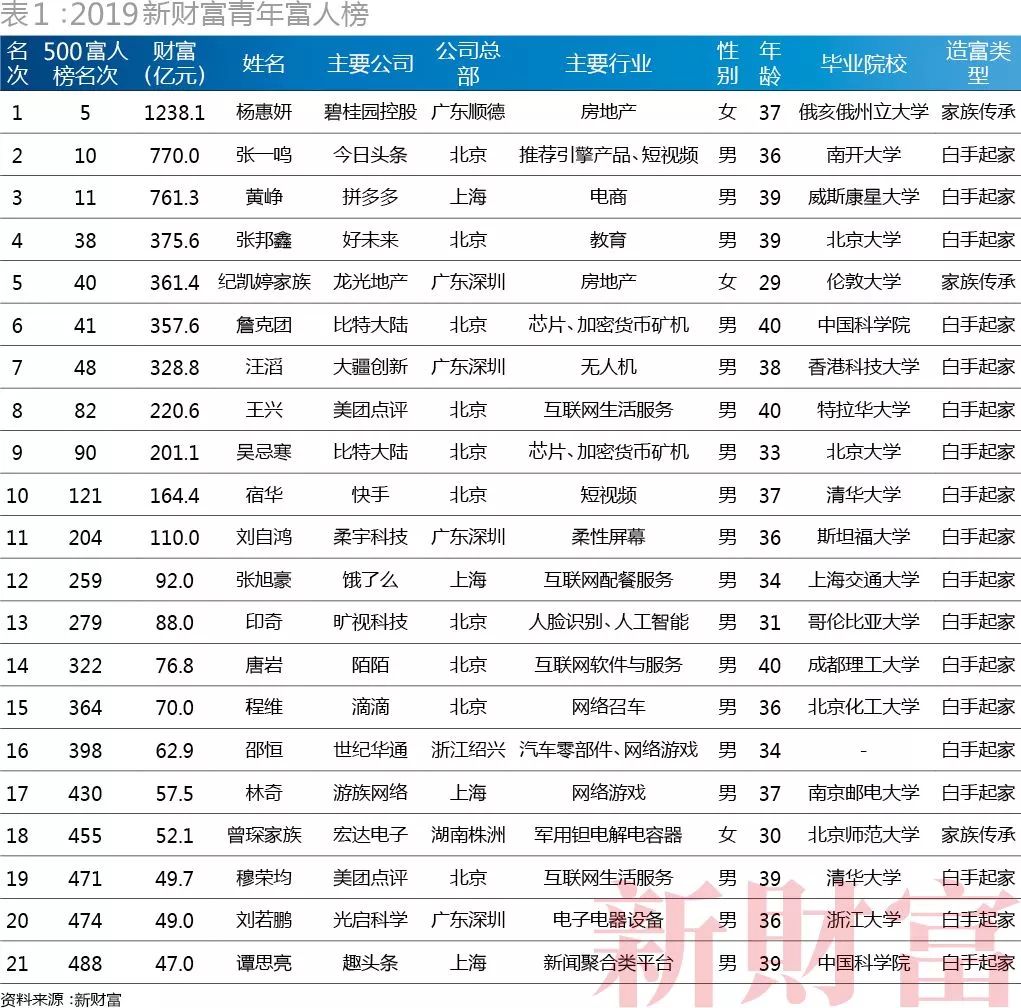Select the name 唐岩

(x=264, y=665)
